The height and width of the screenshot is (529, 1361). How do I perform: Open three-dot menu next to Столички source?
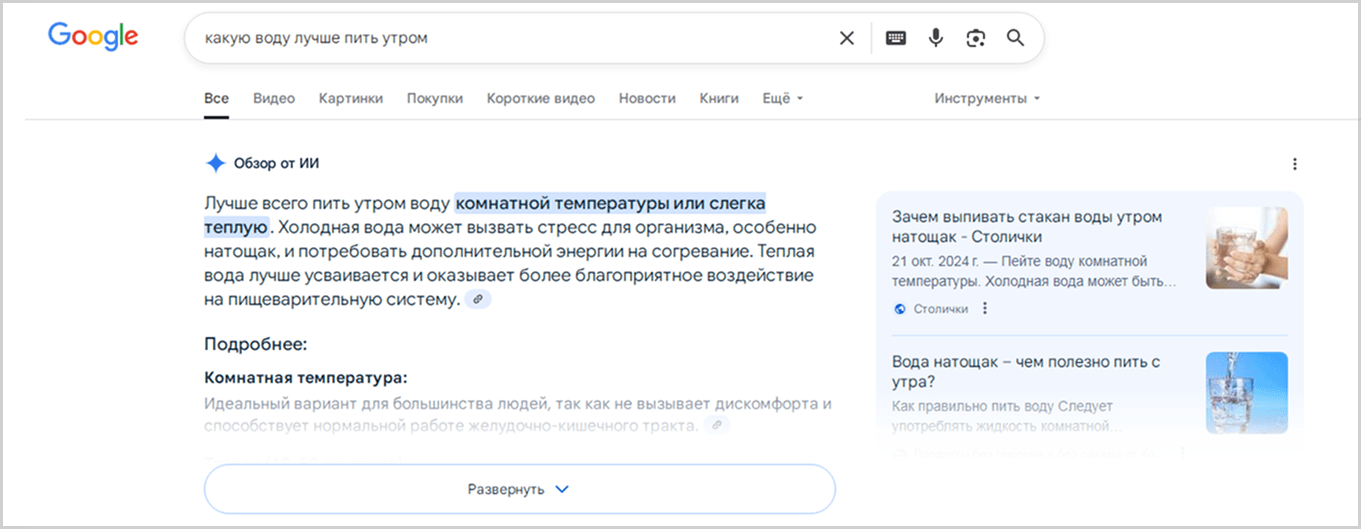985,308
